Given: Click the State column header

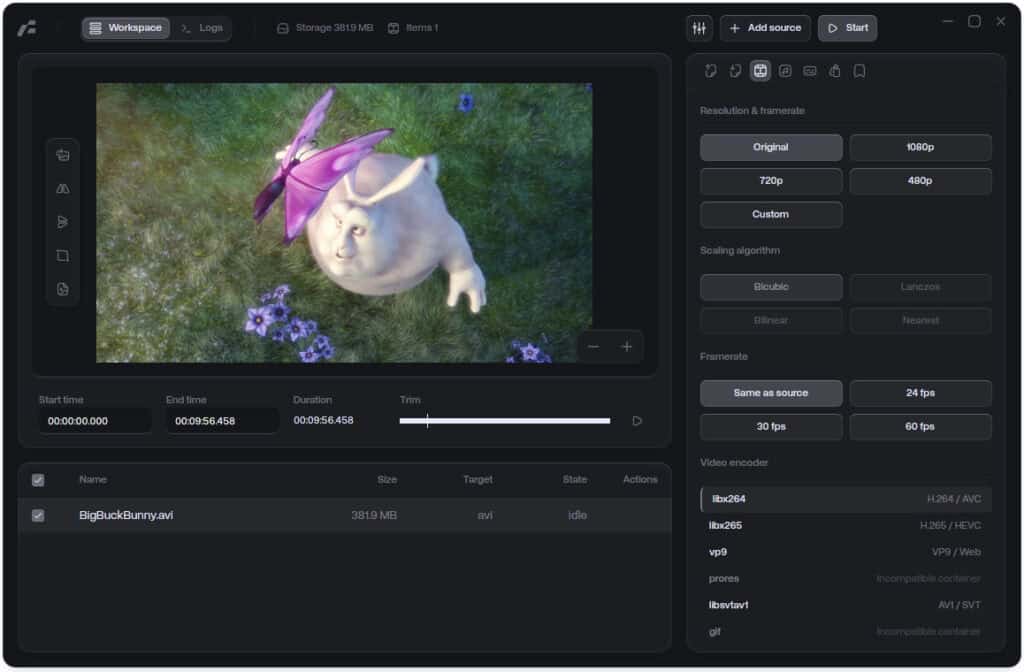Looking at the screenshot, I should tap(575, 480).
